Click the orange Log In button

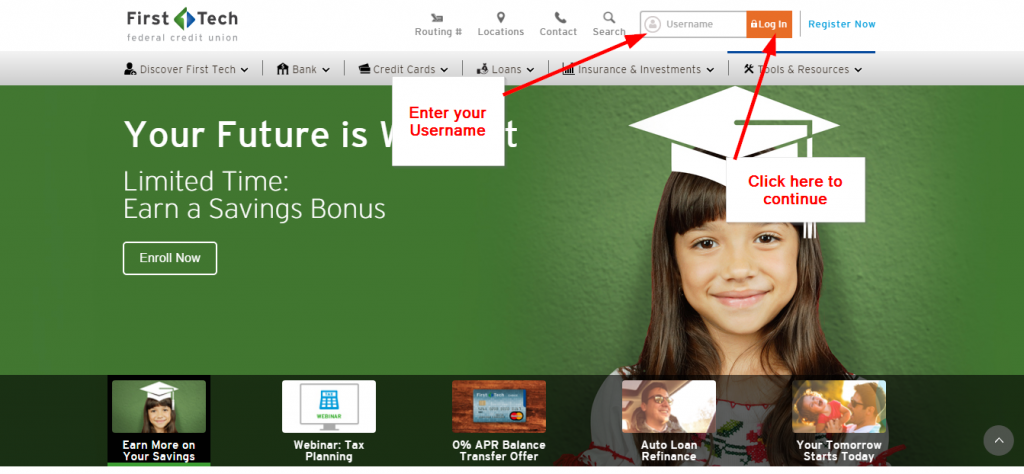pyautogui.click(x=769, y=24)
